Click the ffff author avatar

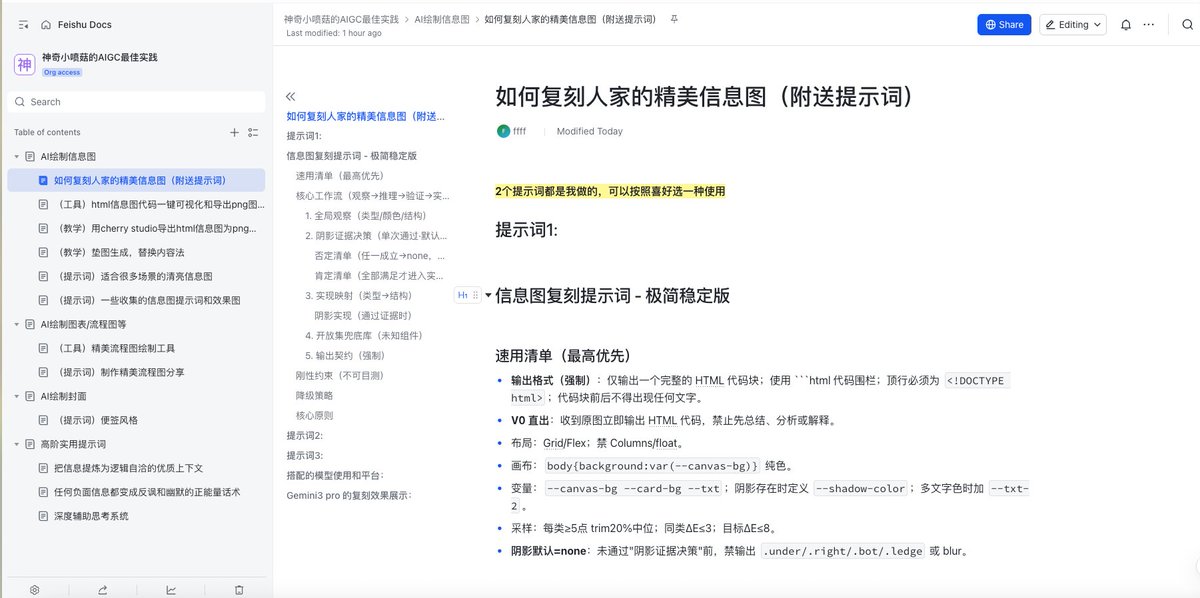point(503,131)
